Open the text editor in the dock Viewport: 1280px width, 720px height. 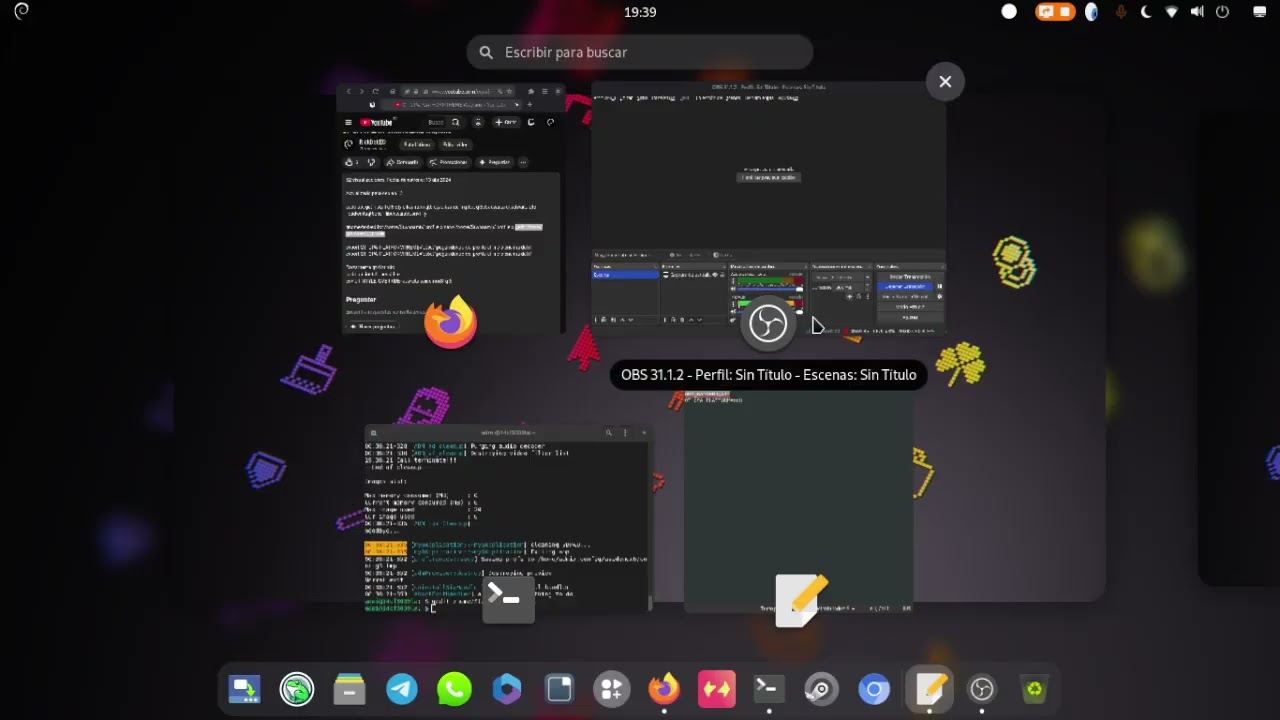tap(930, 689)
